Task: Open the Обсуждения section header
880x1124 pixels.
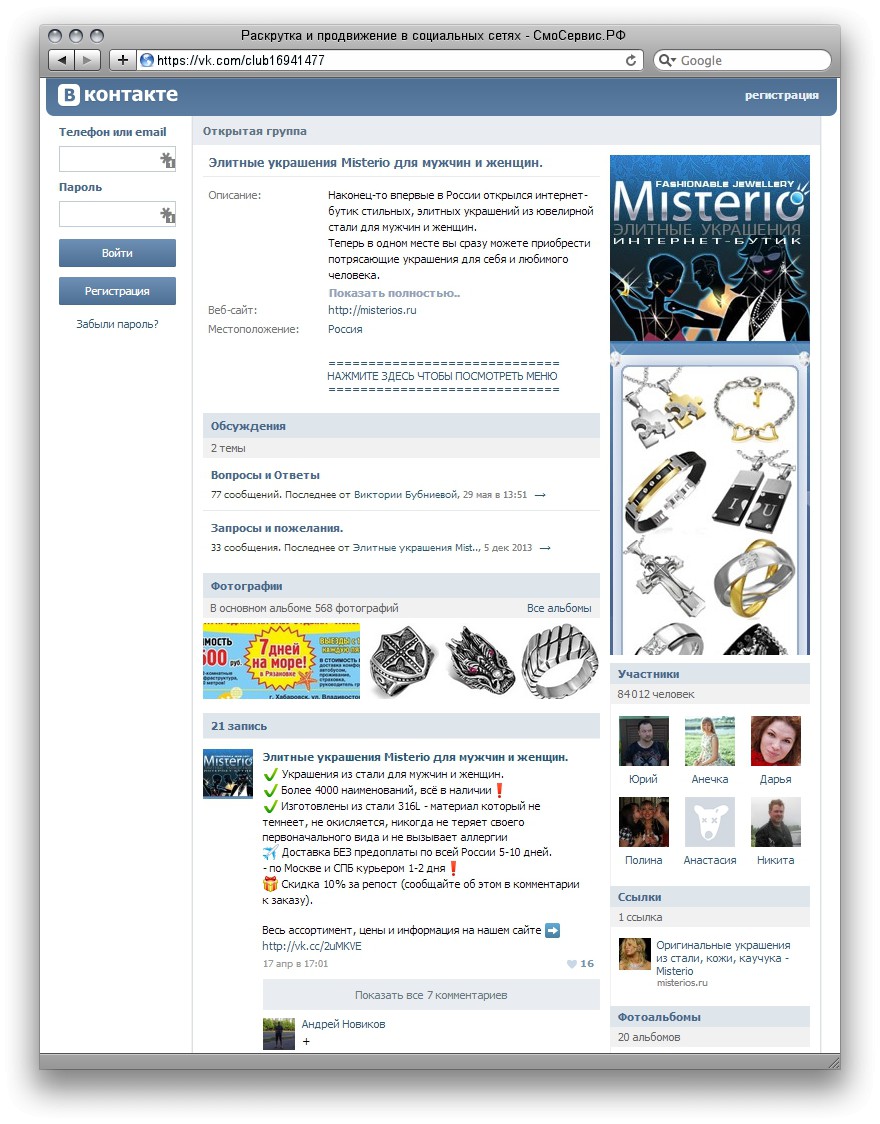Action: coord(401,426)
